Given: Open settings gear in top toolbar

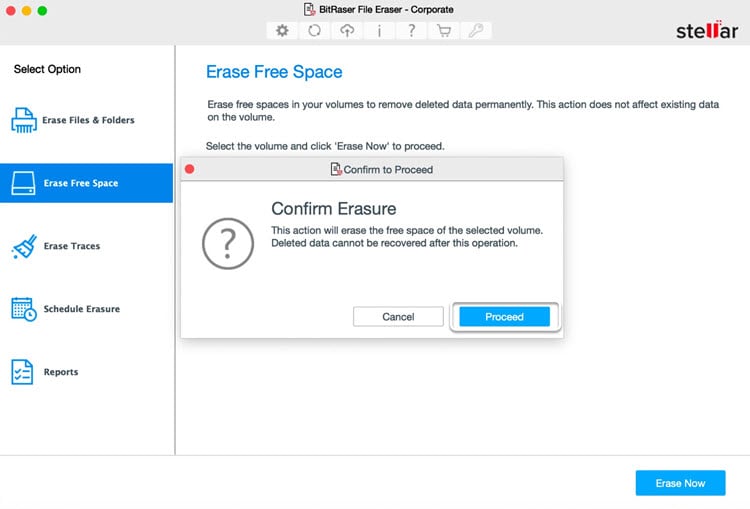Looking at the screenshot, I should (282, 31).
